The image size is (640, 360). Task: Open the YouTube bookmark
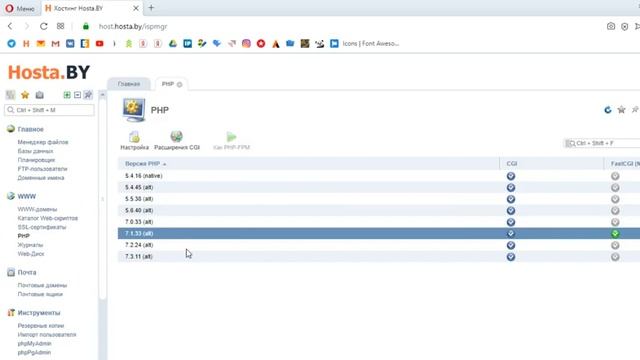pos(100,44)
